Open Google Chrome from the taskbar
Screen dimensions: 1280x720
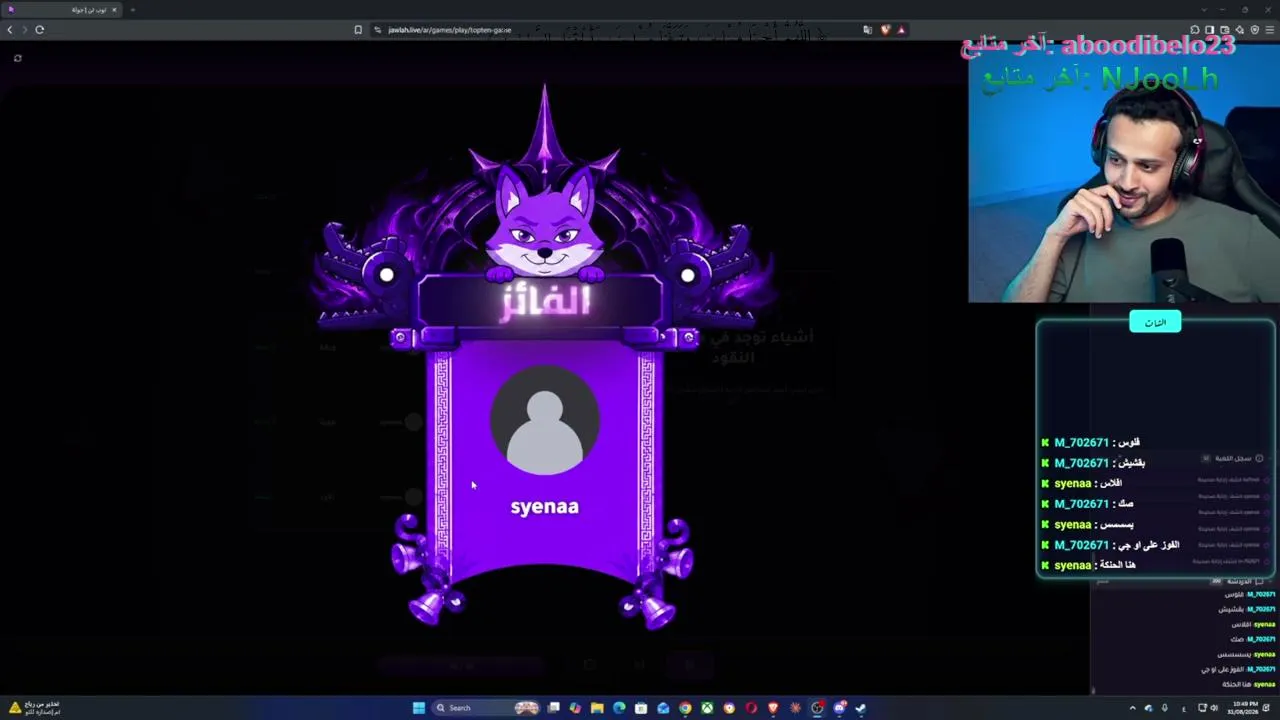pyautogui.click(x=685, y=708)
